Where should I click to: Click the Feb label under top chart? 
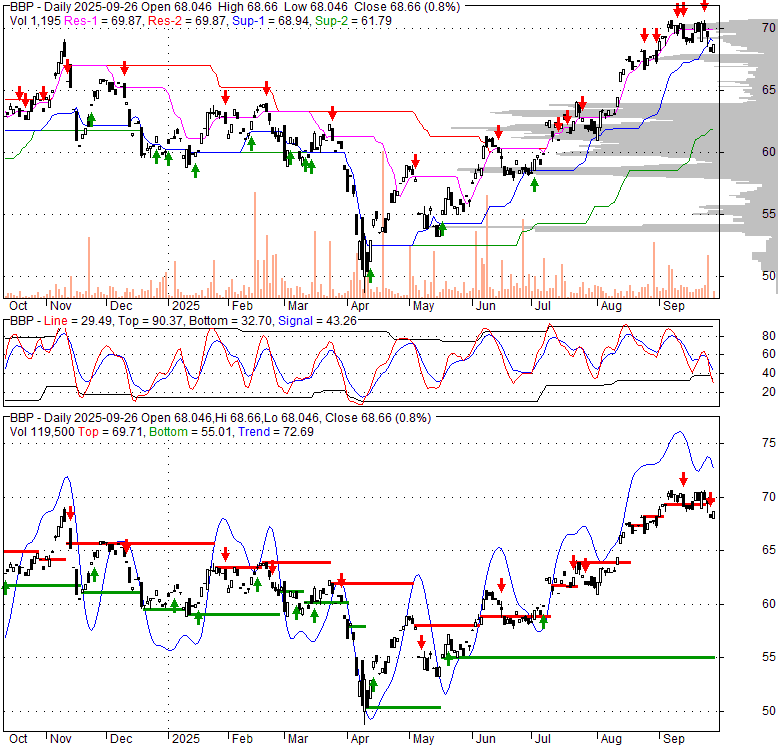coord(242,306)
